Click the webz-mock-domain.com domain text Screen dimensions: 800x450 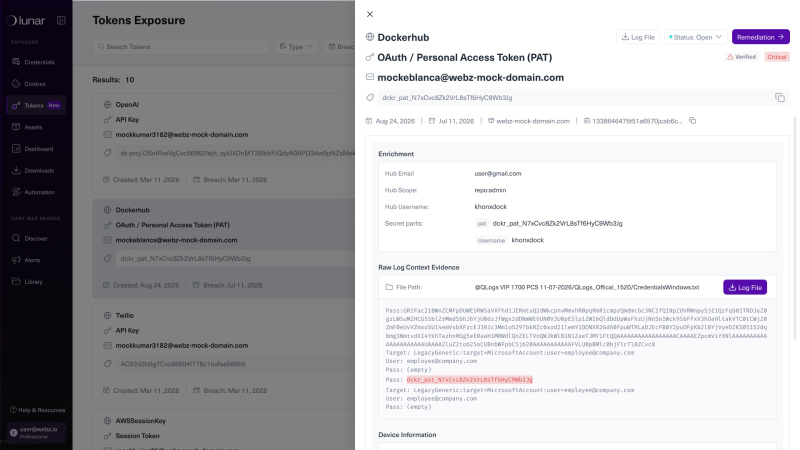tap(533, 121)
